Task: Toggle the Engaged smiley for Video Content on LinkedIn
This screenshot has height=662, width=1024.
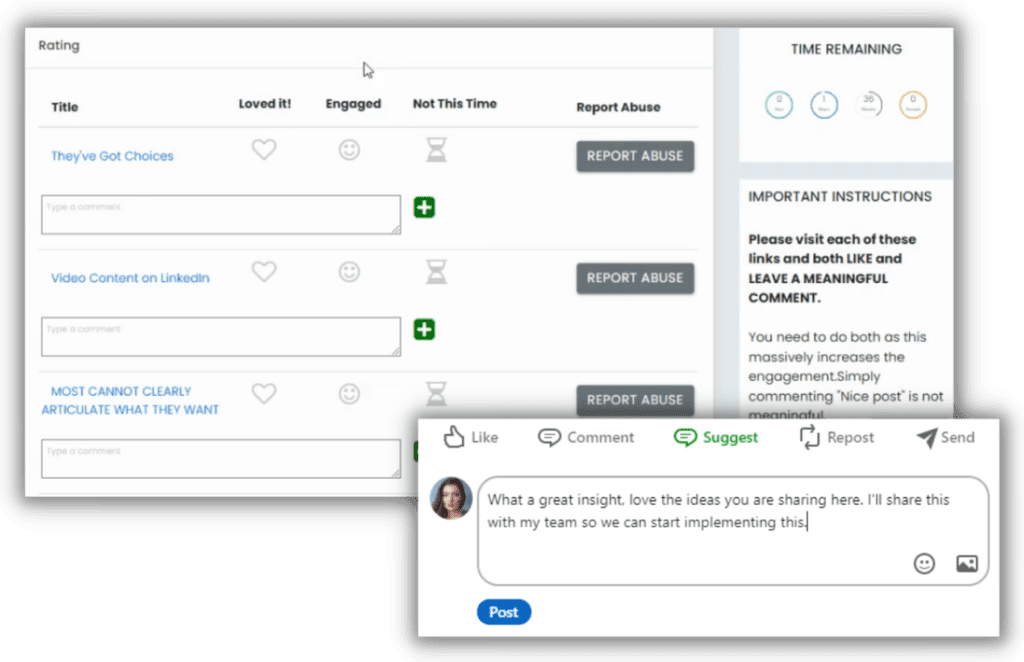Action: (x=348, y=270)
